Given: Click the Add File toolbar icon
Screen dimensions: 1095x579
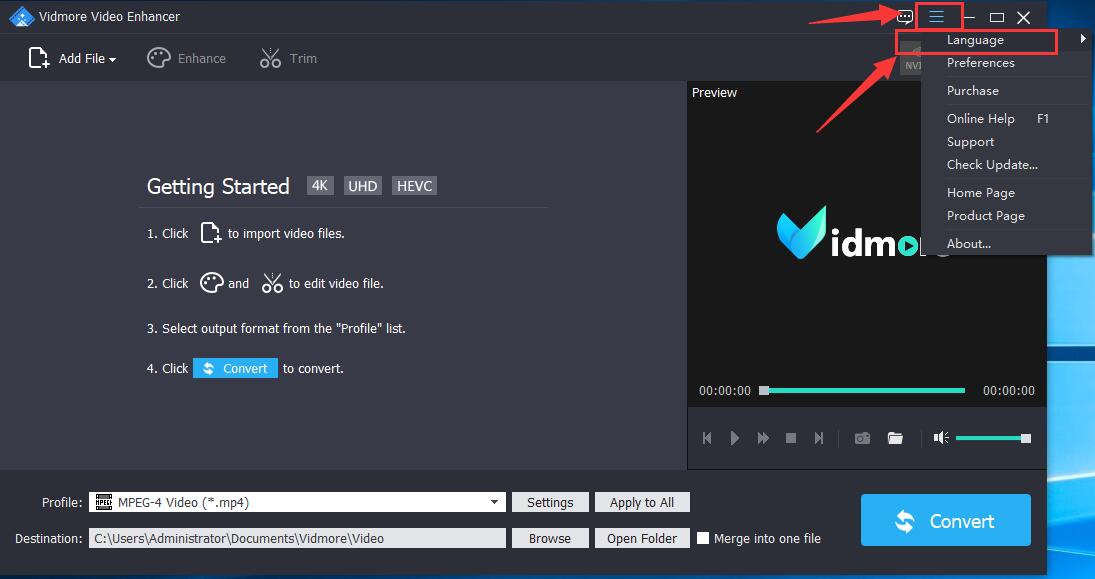Looking at the screenshot, I should point(38,58).
